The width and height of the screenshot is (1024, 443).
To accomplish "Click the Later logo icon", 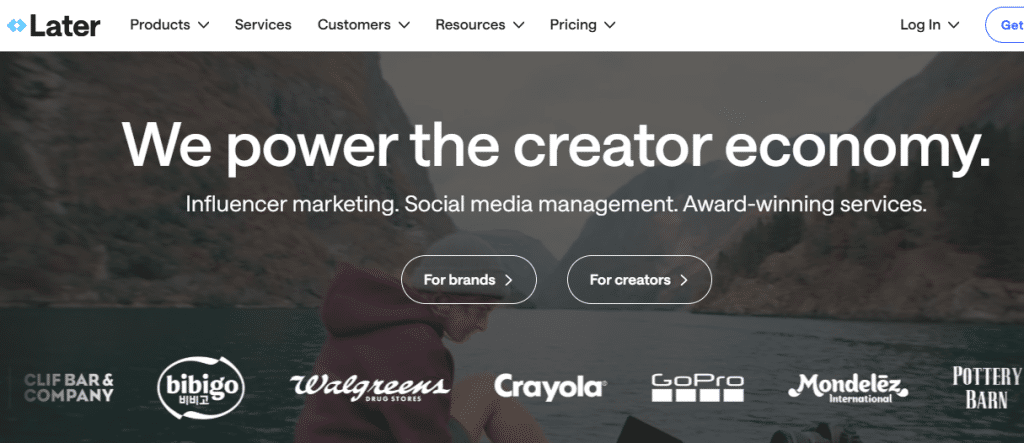I will click(x=16, y=25).
